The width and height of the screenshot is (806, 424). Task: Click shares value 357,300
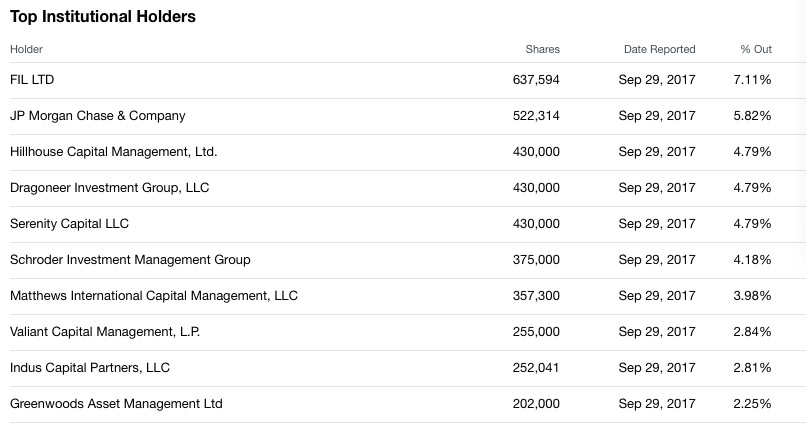point(536,296)
